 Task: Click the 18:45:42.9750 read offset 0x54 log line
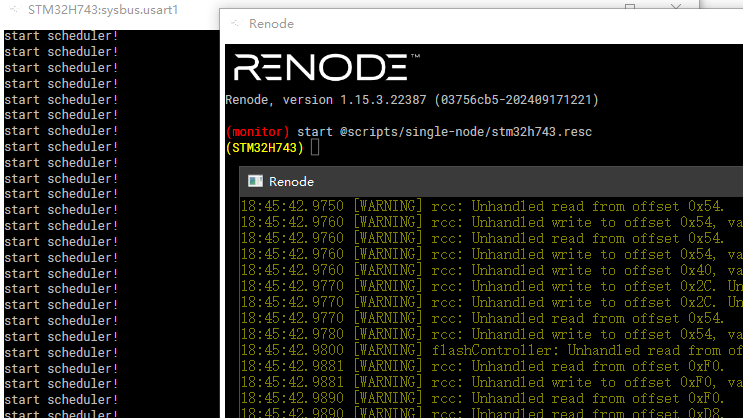(x=482, y=206)
